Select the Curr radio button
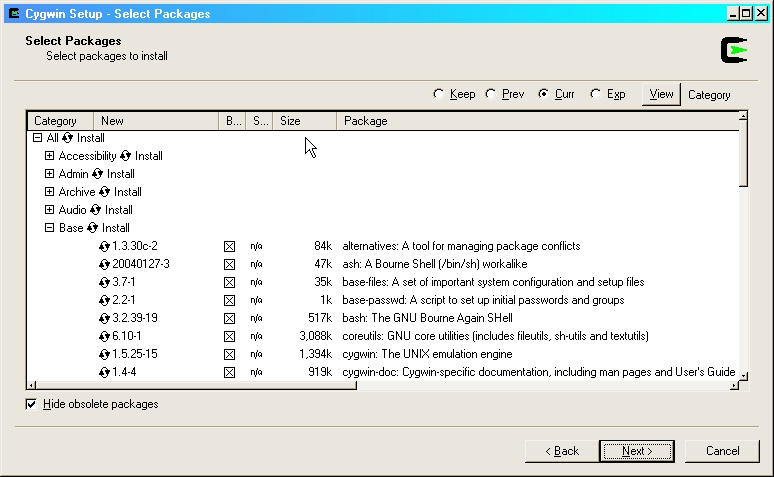This screenshot has width=774, height=477. (543, 94)
